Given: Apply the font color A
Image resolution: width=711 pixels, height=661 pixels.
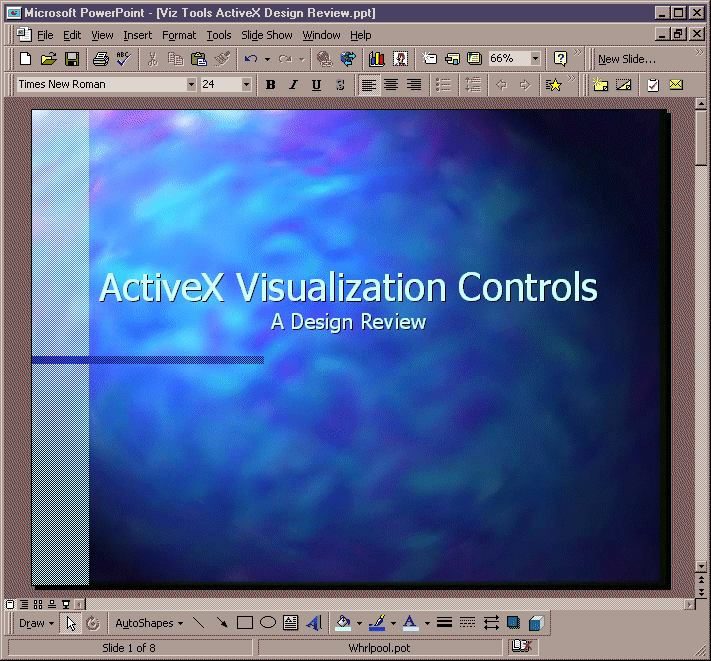Looking at the screenshot, I should (410, 622).
